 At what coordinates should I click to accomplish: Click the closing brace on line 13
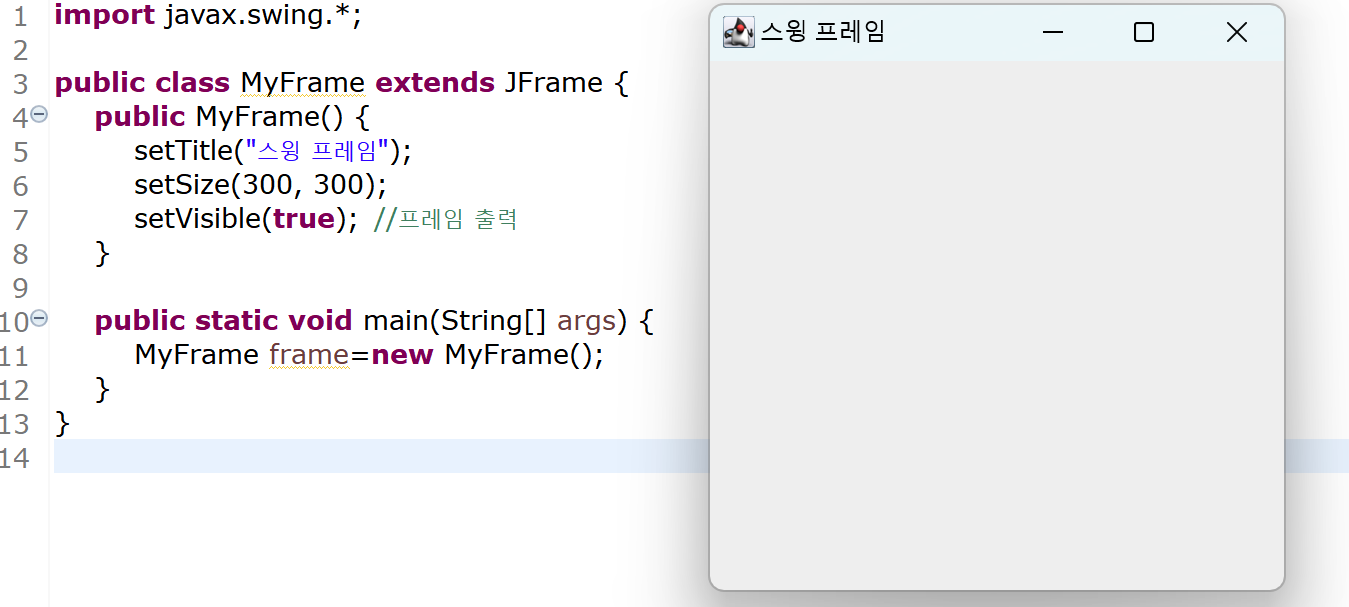point(62,423)
